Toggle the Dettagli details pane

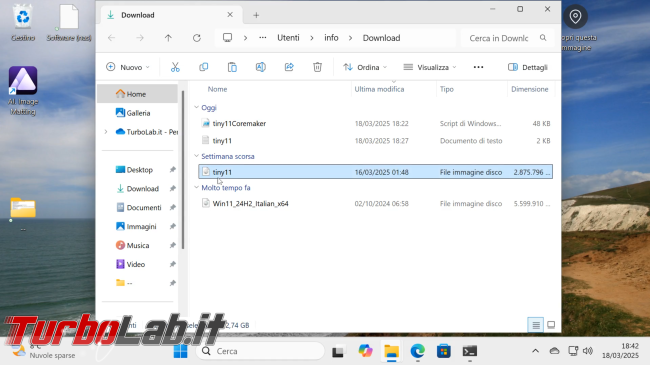pyautogui.click(x=528, y=67)
